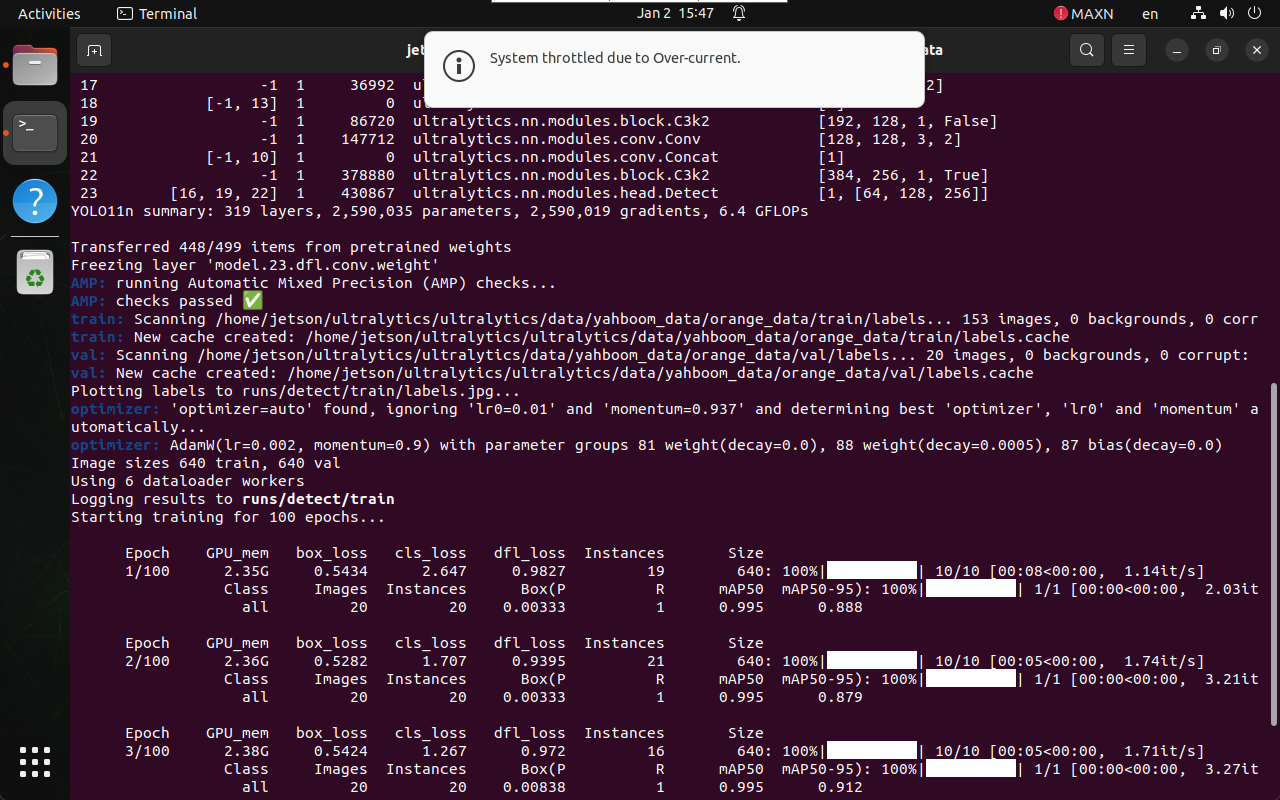Screen dimensions: 1280x800
Task: Show the applications grid
Action: [35, 761]
